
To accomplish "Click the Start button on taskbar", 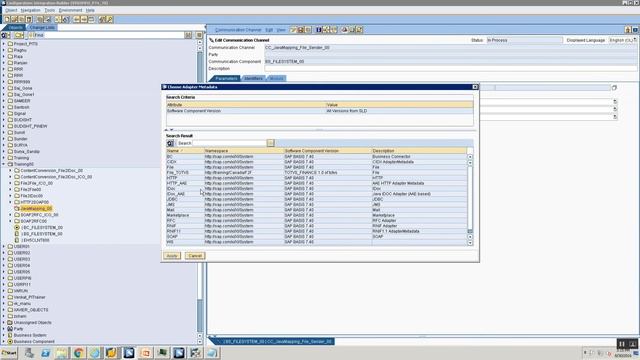I will (9, 353).
